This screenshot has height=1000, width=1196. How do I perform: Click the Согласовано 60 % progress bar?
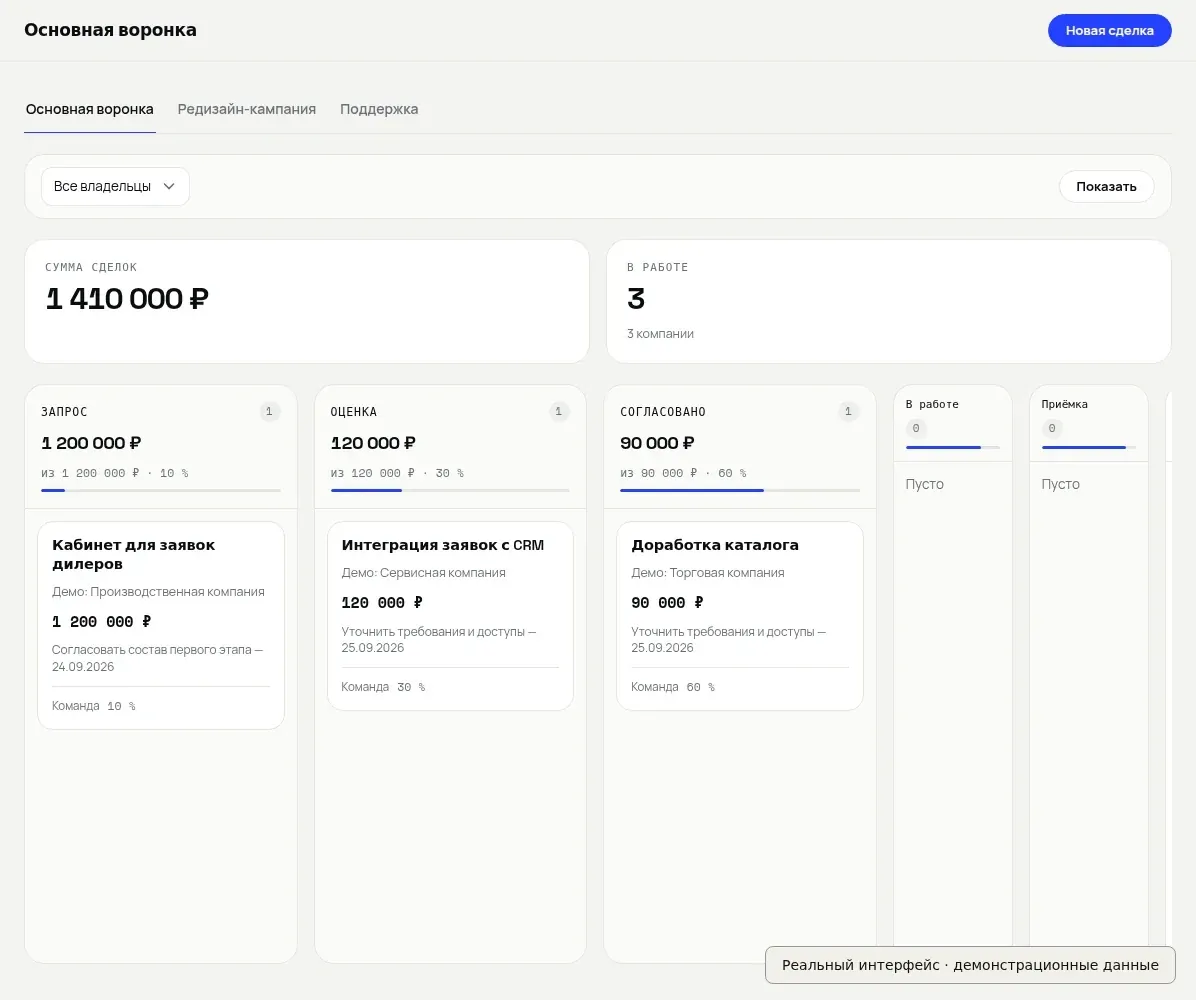coord(740,490)
